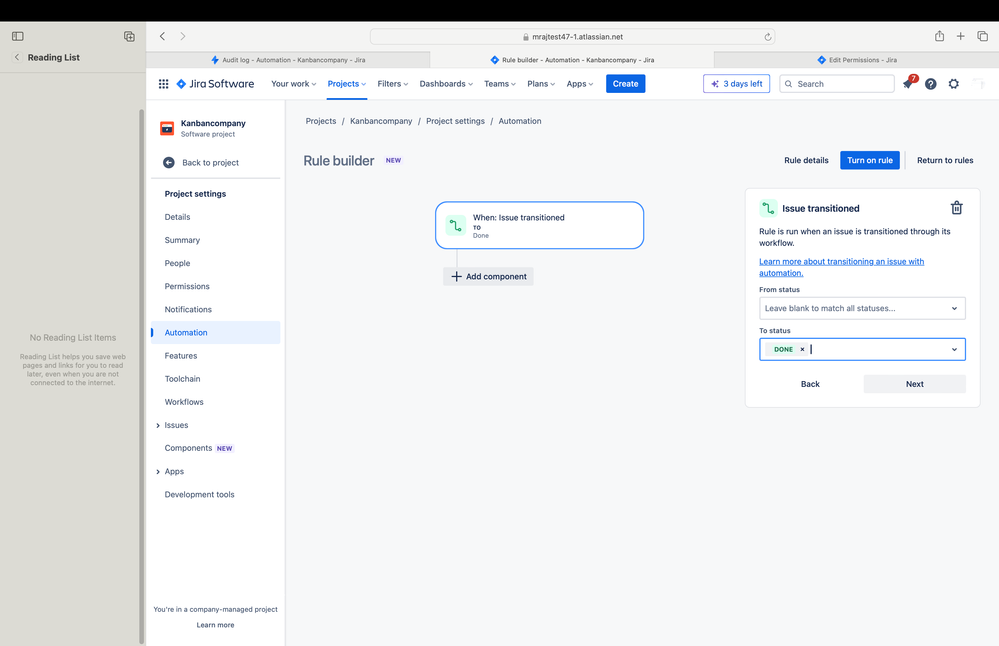
Task: Open the Your work dropdown menu
Action: tap(294, 83)
